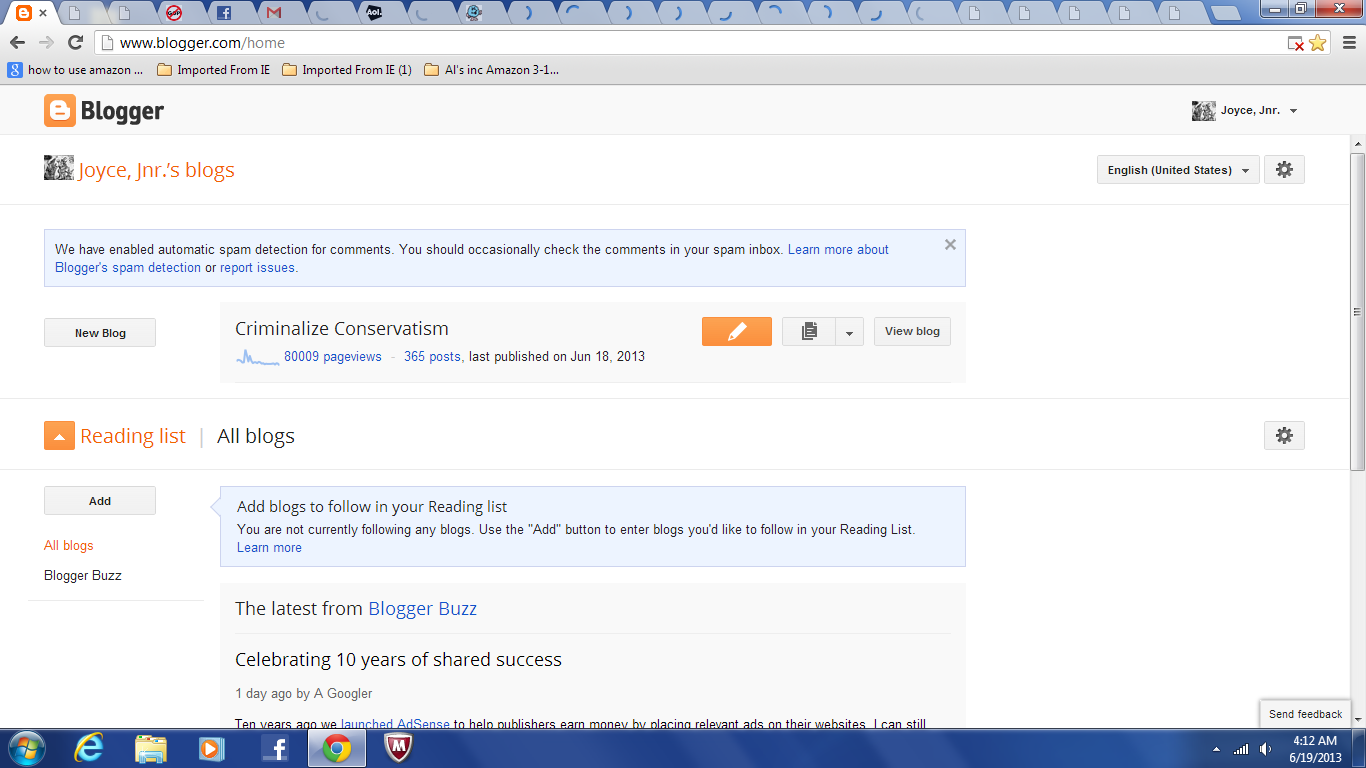Screen dimensions: 1366x768
Task: Dismiss spam detection notice with X
Action: tap(950, 245)
